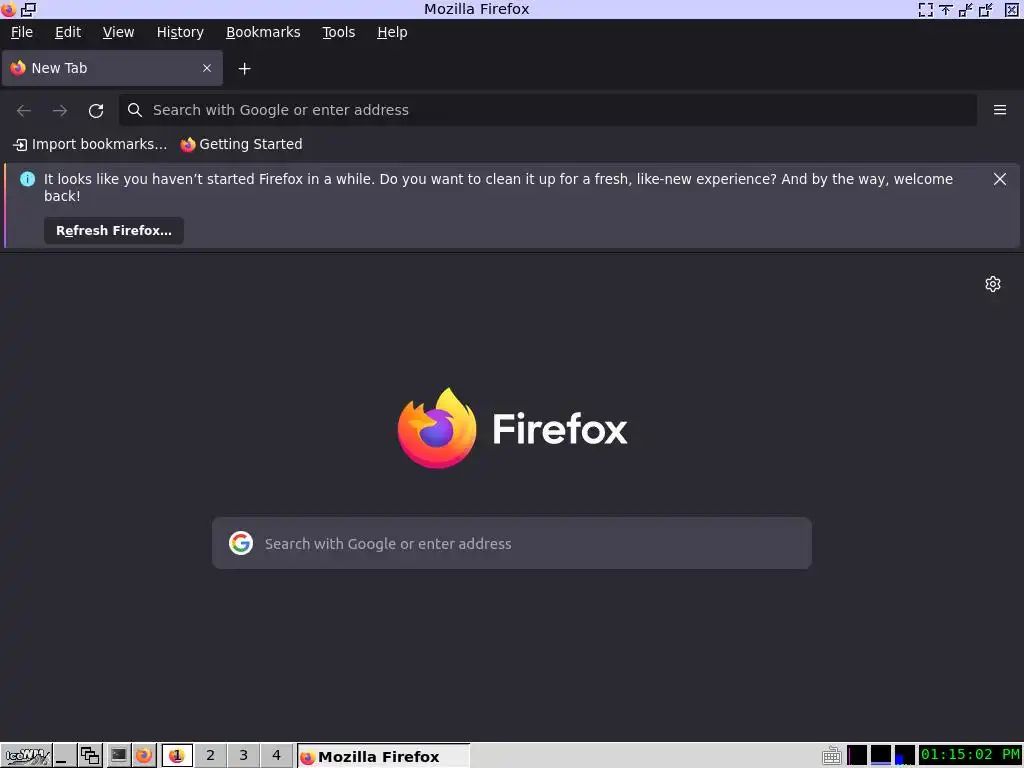This screenshot has height=768, width=1024.
Task: Open the View menu
Action: pos(118,32)
